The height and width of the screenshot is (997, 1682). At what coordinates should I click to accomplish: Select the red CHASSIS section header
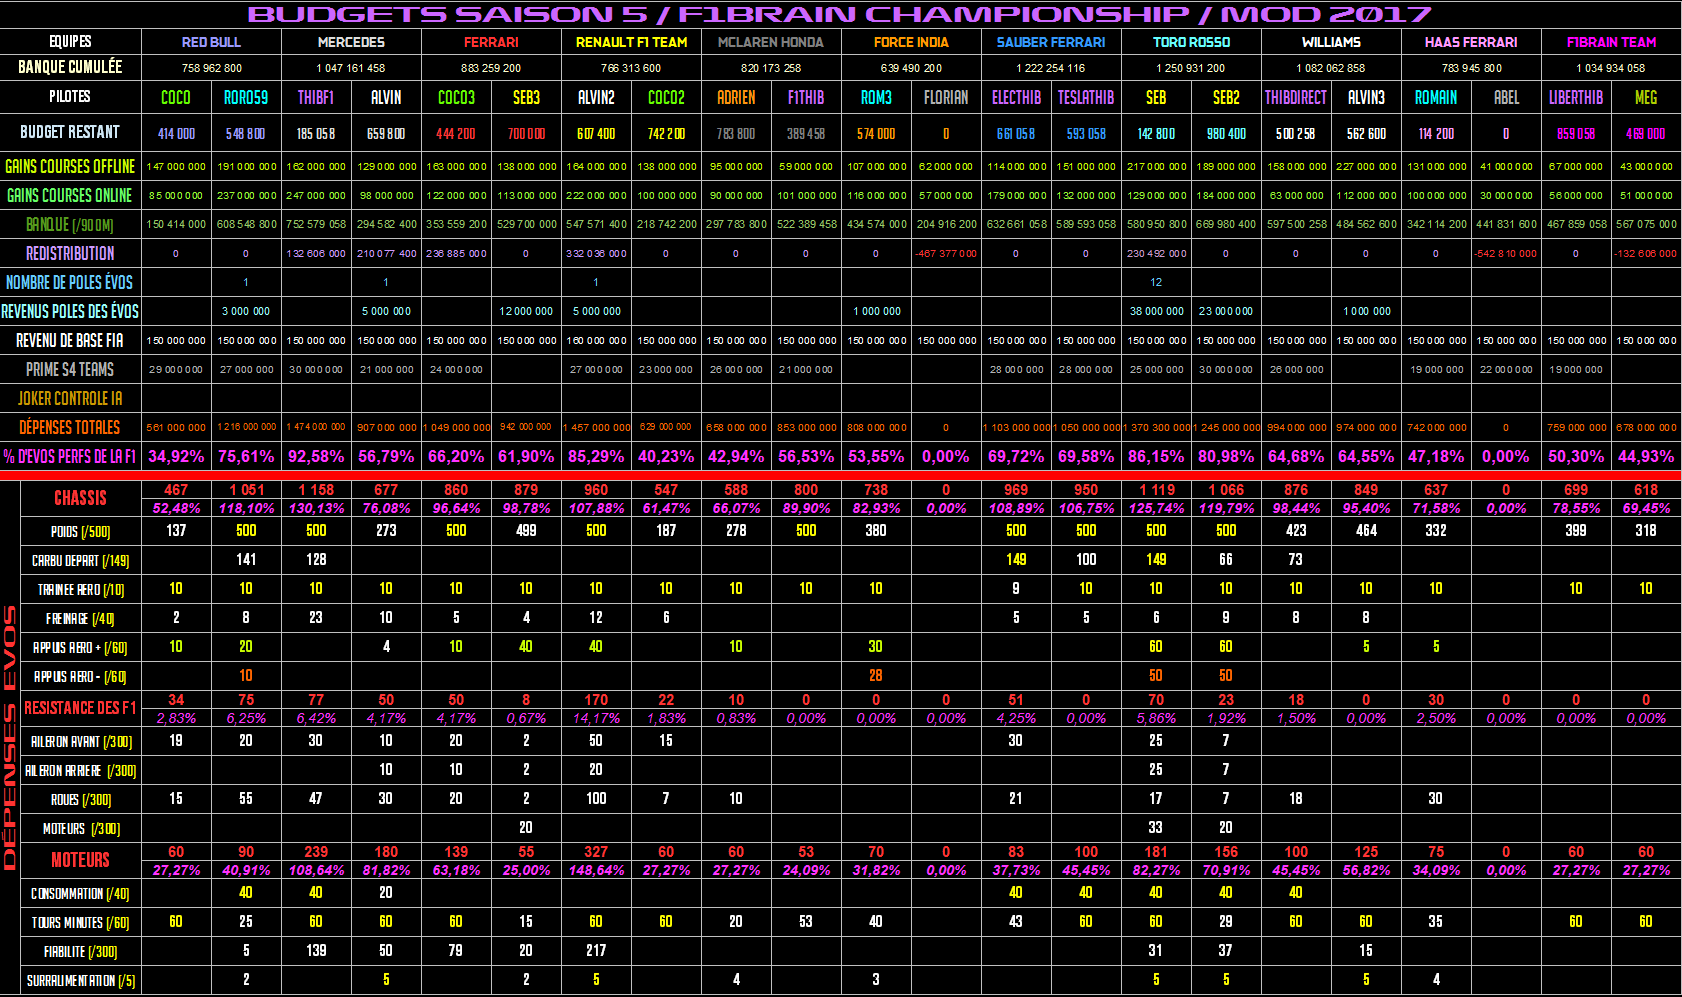[x=80, y=498]
